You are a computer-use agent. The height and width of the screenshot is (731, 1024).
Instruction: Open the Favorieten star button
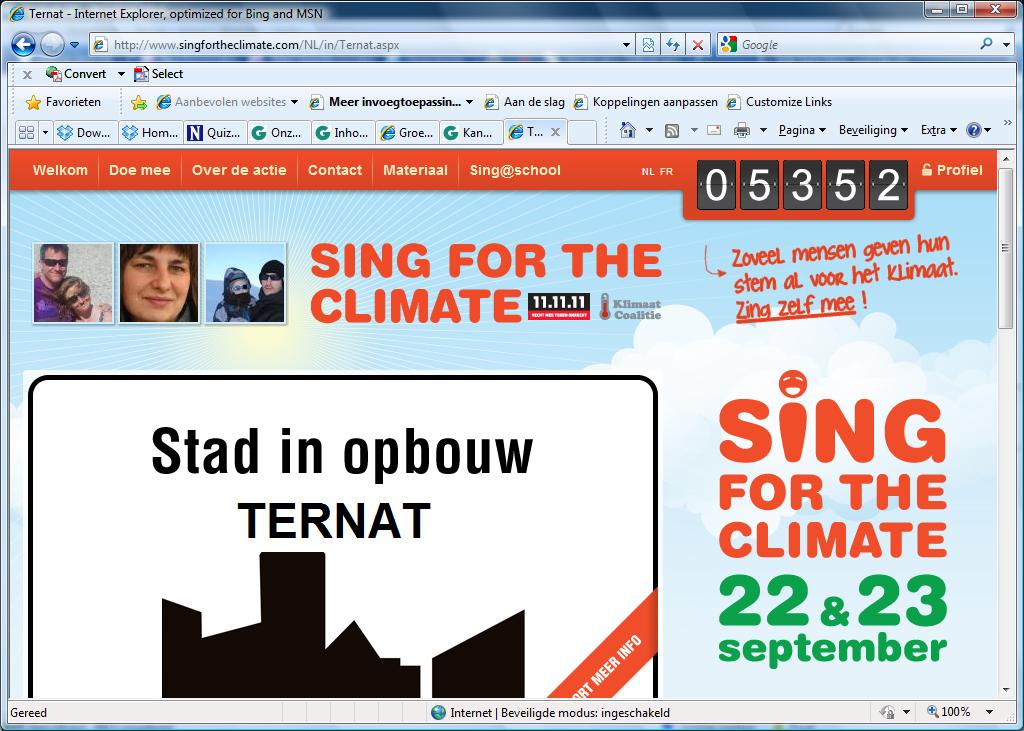click(x=63, y=102)
